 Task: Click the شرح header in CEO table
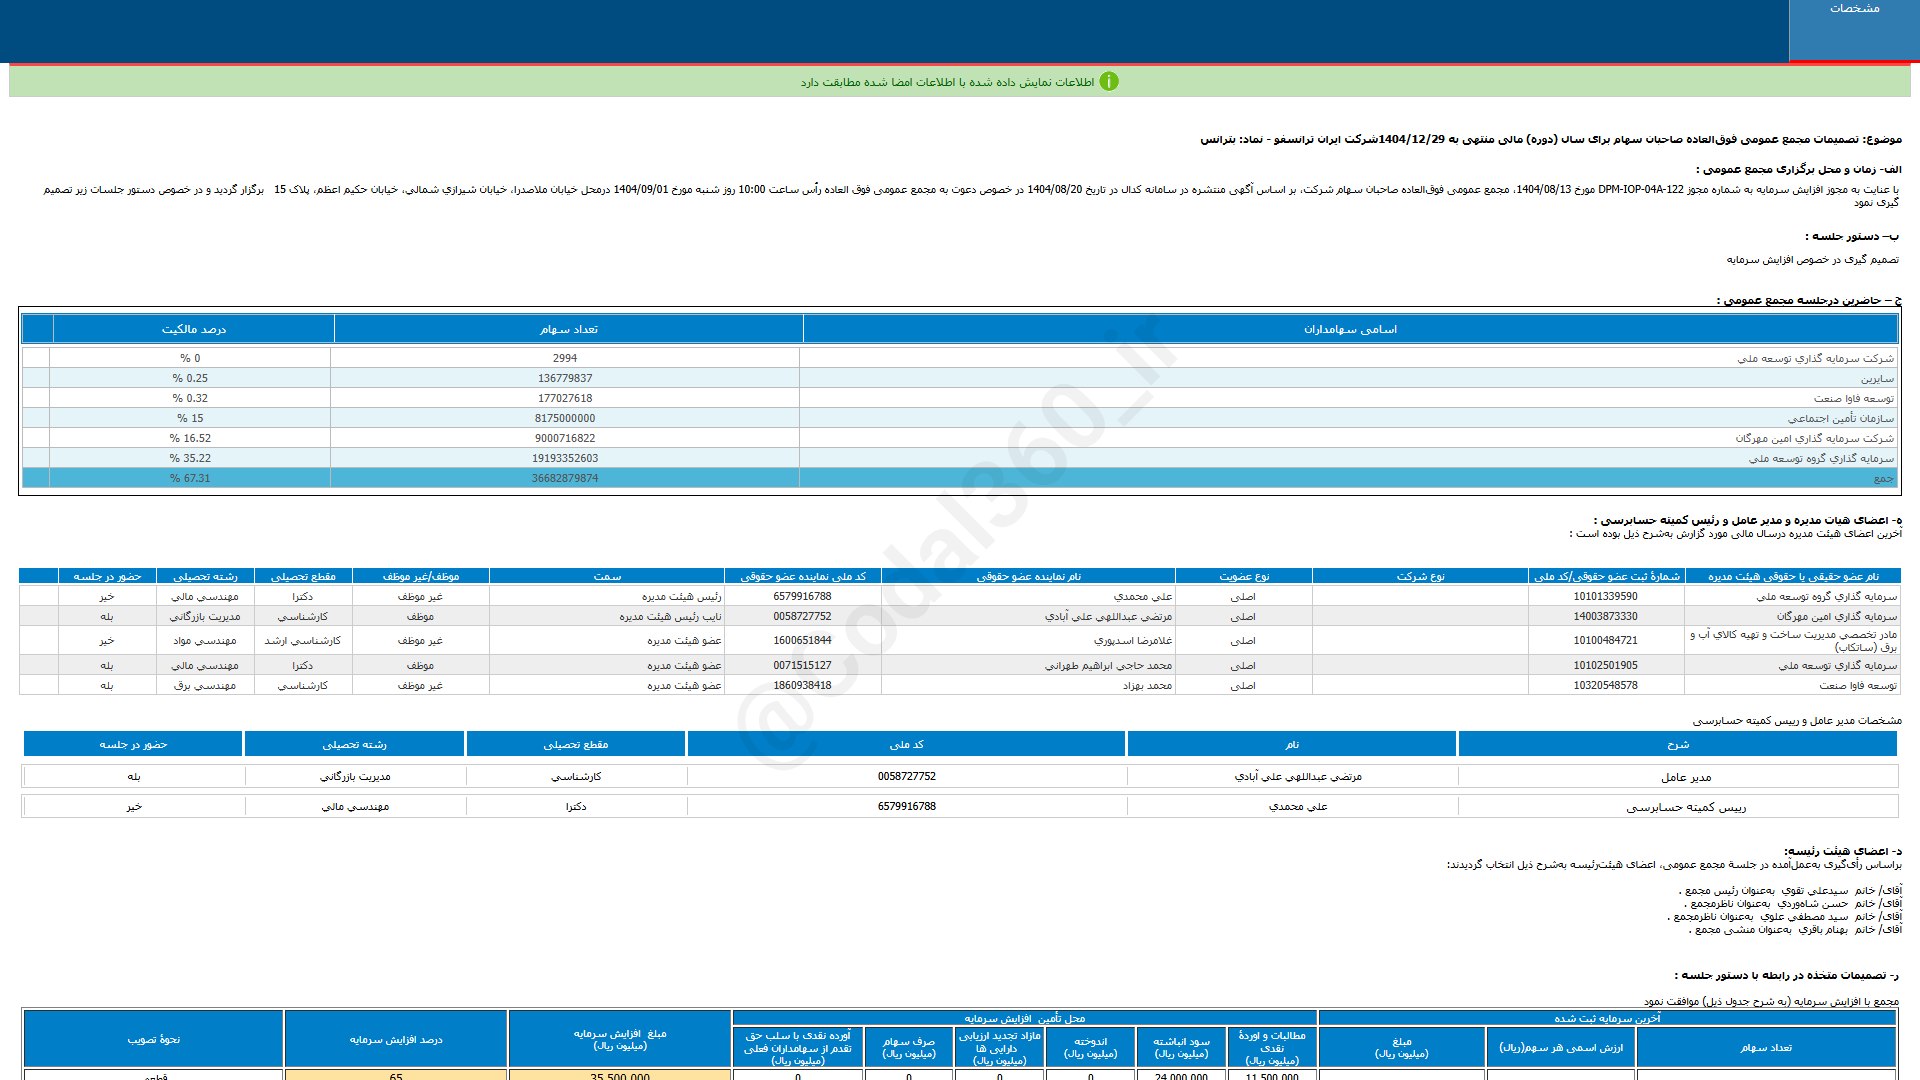(x=1677, y=744)
